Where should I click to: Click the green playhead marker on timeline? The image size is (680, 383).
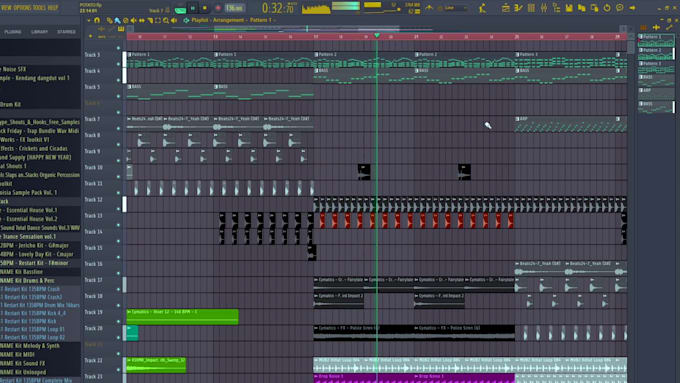point(377,36)
